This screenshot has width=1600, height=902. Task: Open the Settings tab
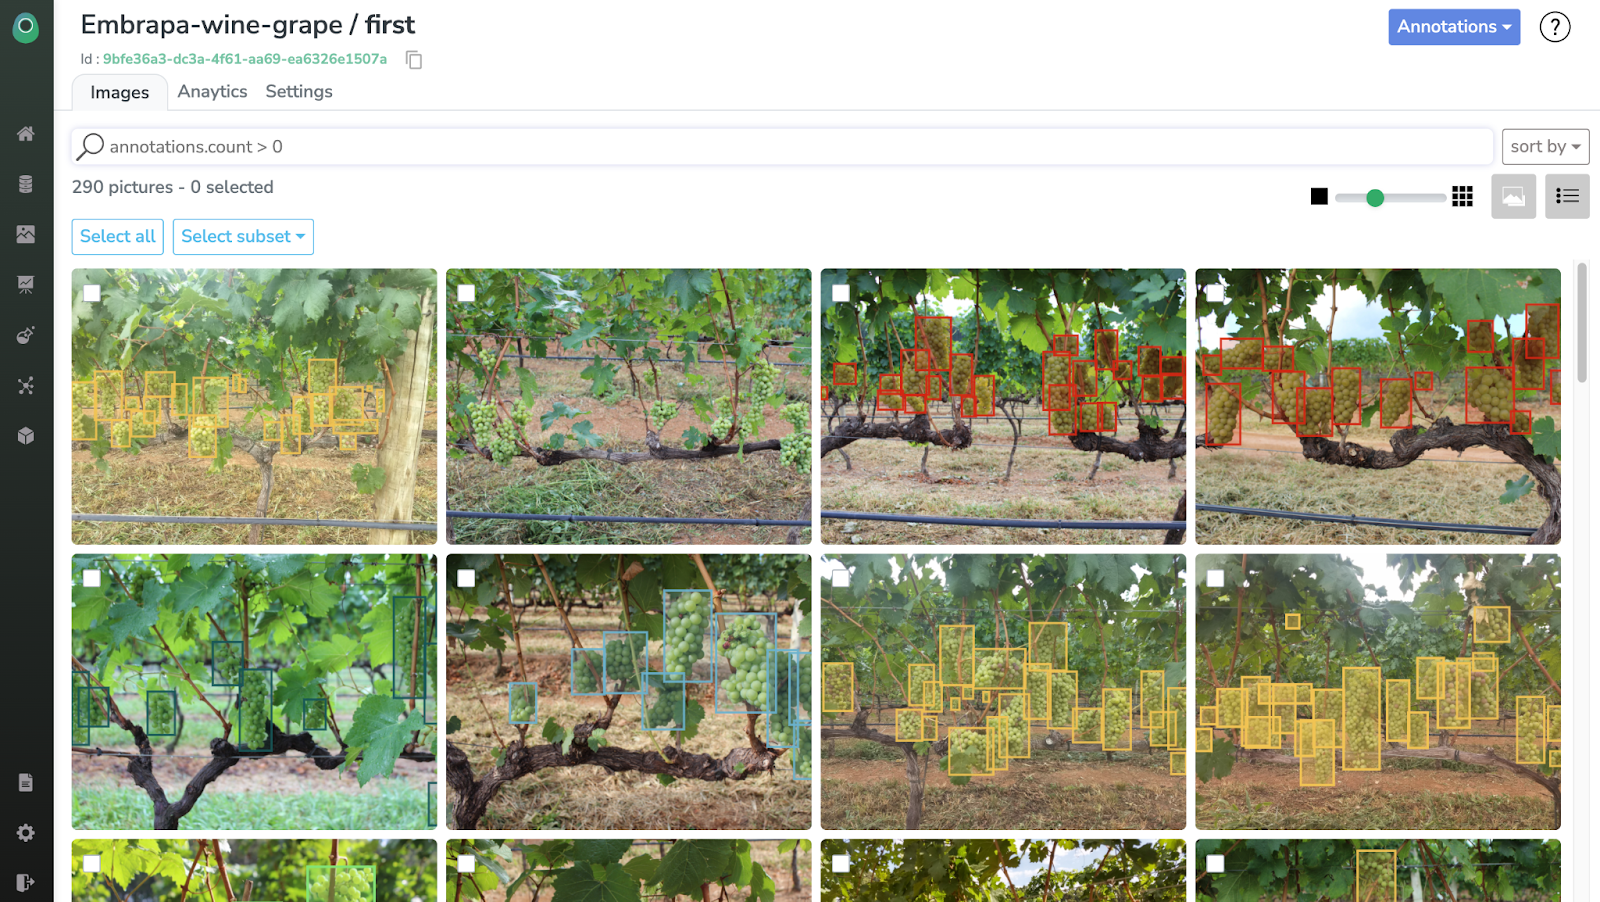(299, 91)
